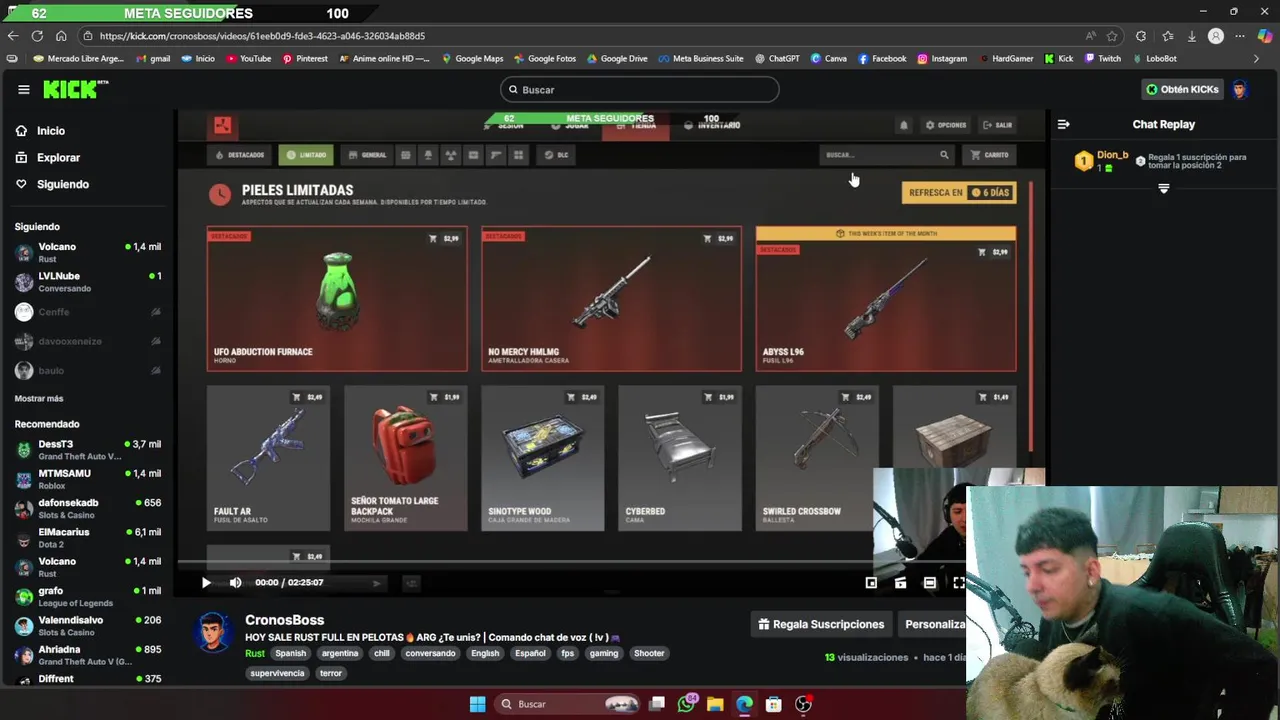Open LVLNube channel in sidebar

87,282
